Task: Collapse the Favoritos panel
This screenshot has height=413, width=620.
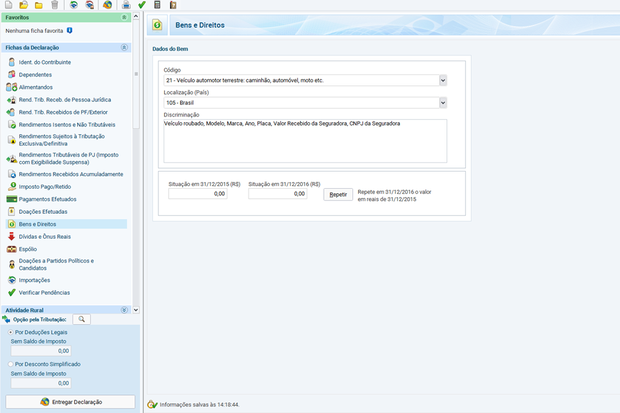Action: point(124,17)
